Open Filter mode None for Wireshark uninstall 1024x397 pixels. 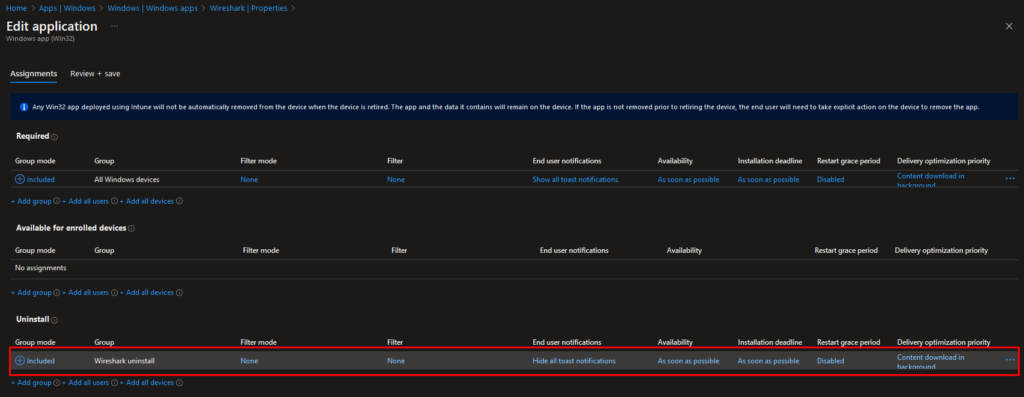click(249, 360)
